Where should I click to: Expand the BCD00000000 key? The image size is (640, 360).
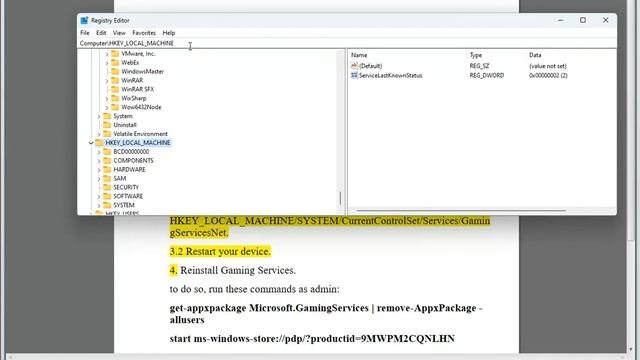[99, 152]
